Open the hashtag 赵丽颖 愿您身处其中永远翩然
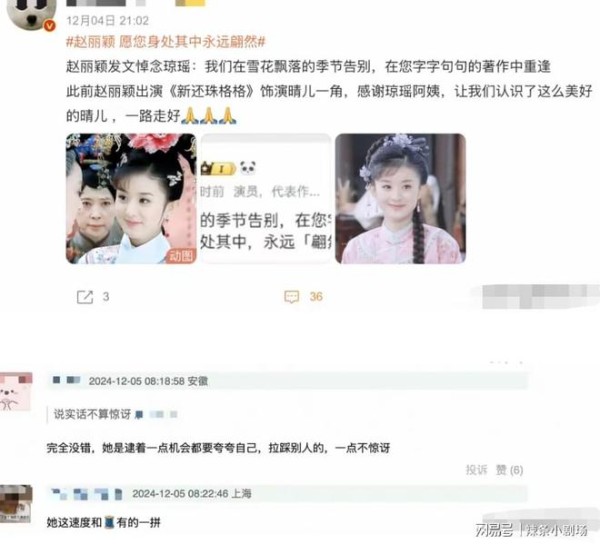This screenshot has height=544, width=600. [x=166, y=41]
